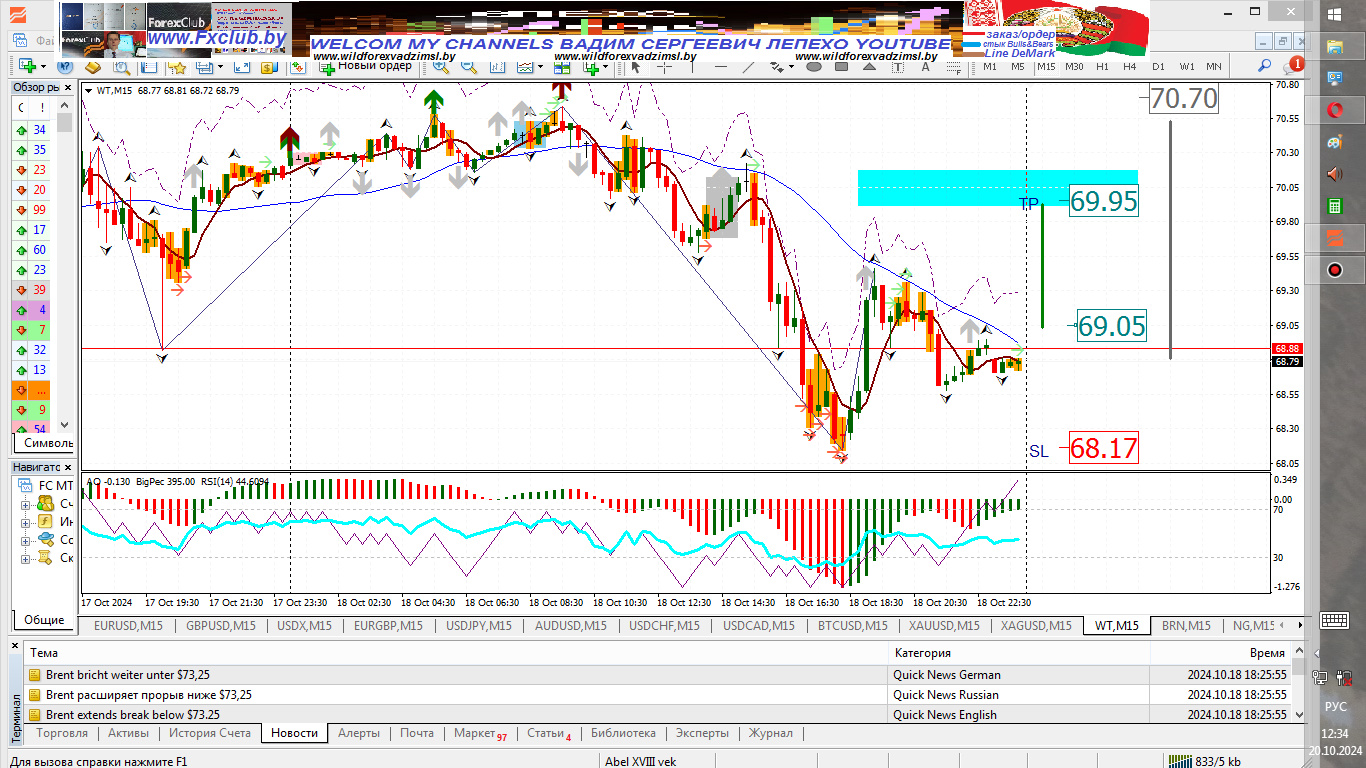Open the XAUUSD,M15 chart tab
The image size is (1366, 768).
(944, 626)
